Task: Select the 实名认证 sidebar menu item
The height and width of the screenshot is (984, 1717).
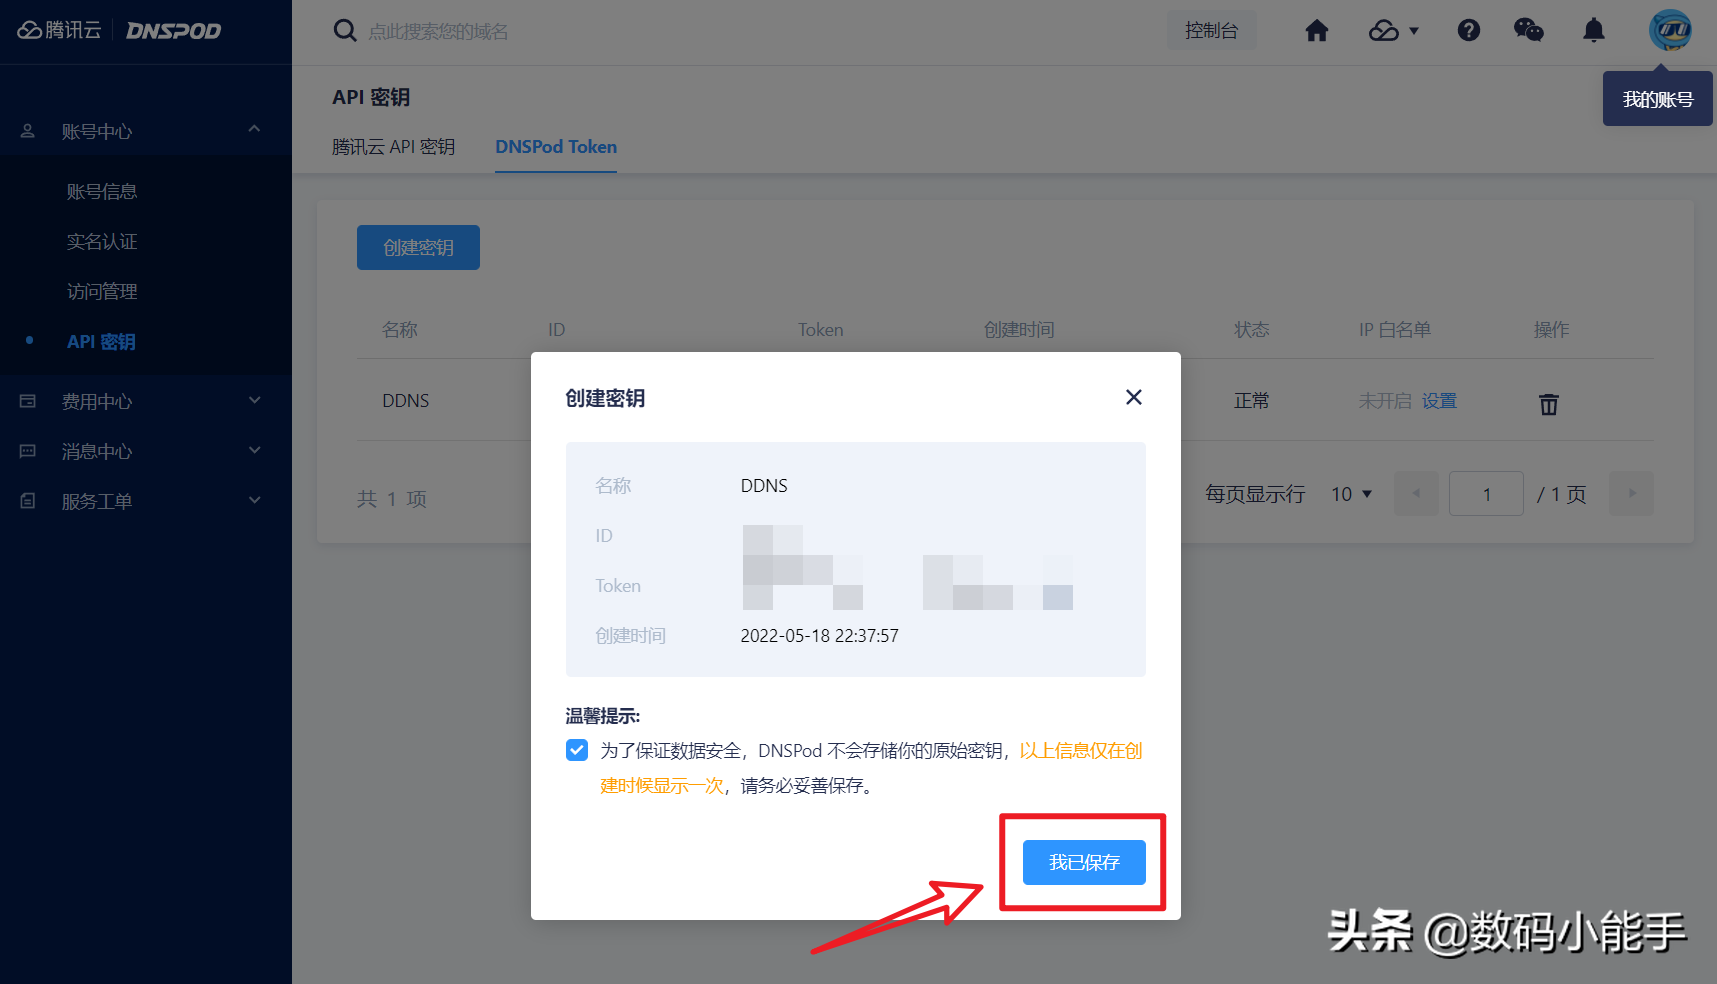Action: 102,241
